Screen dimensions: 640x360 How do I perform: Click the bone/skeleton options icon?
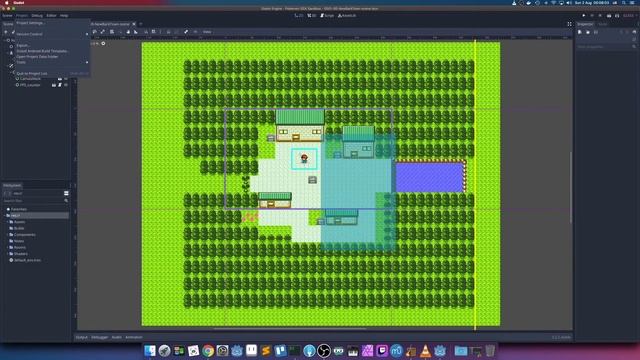click(x=186, y=32)
